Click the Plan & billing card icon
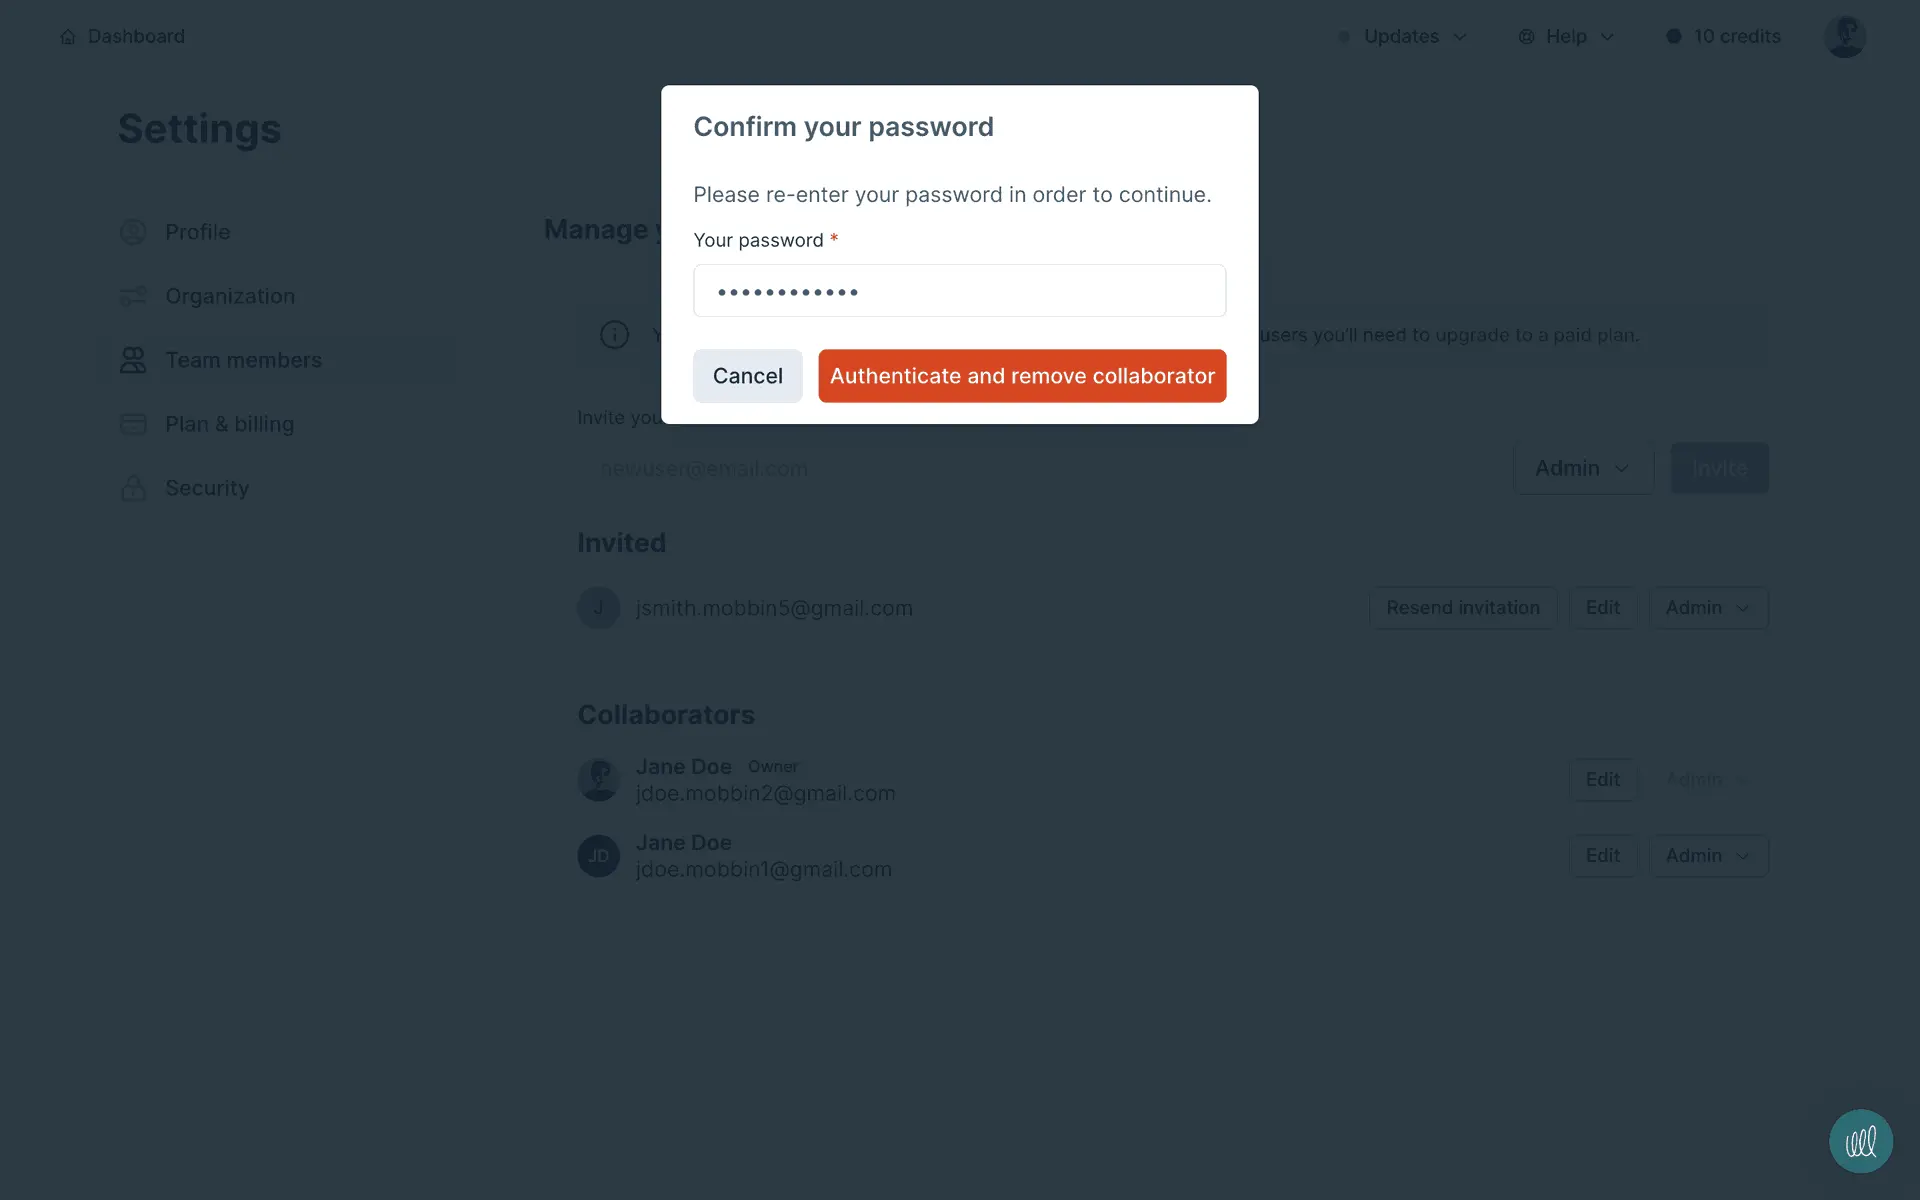 [x=133, y=424]
